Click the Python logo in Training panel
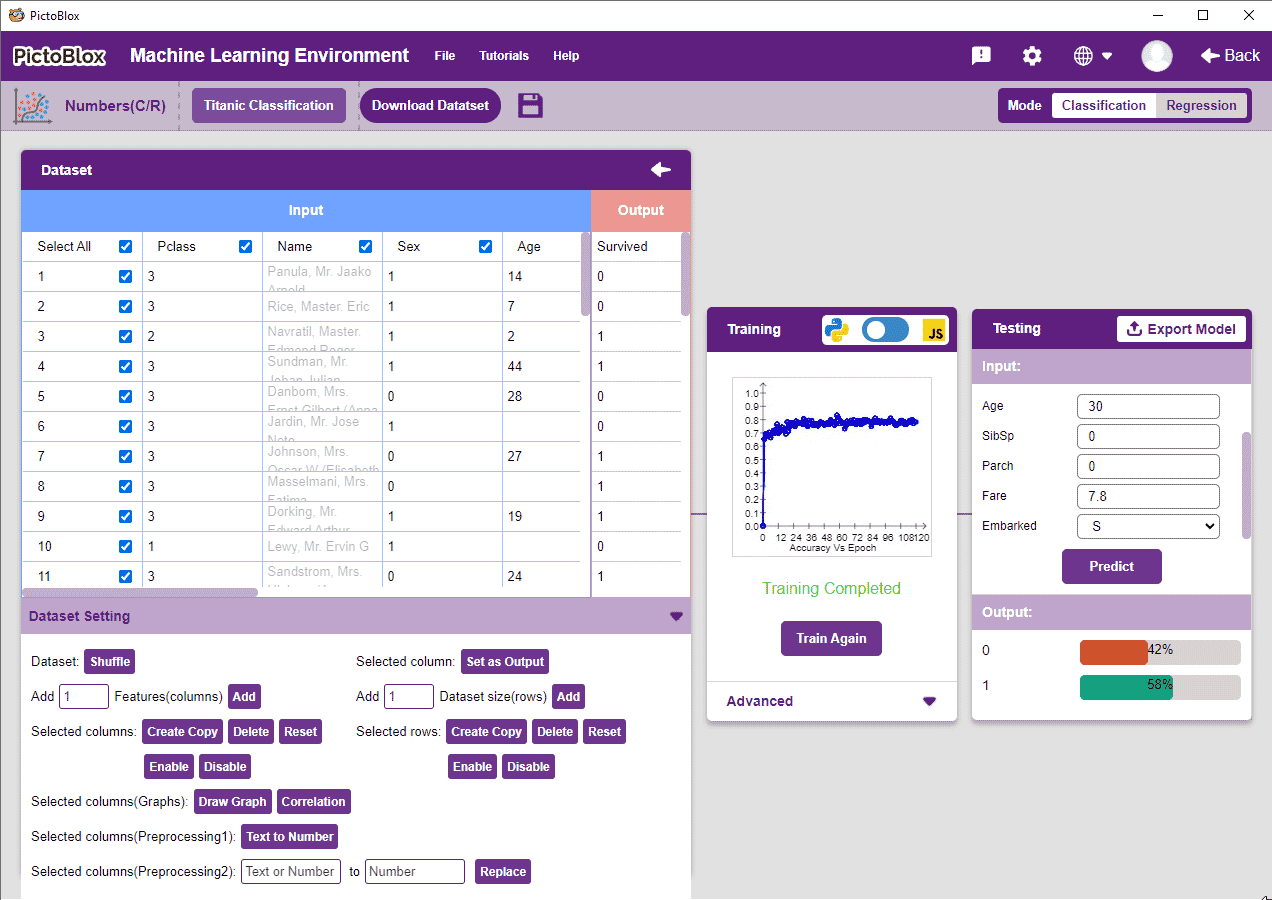1272x900 pixels. tap(837, 330)
